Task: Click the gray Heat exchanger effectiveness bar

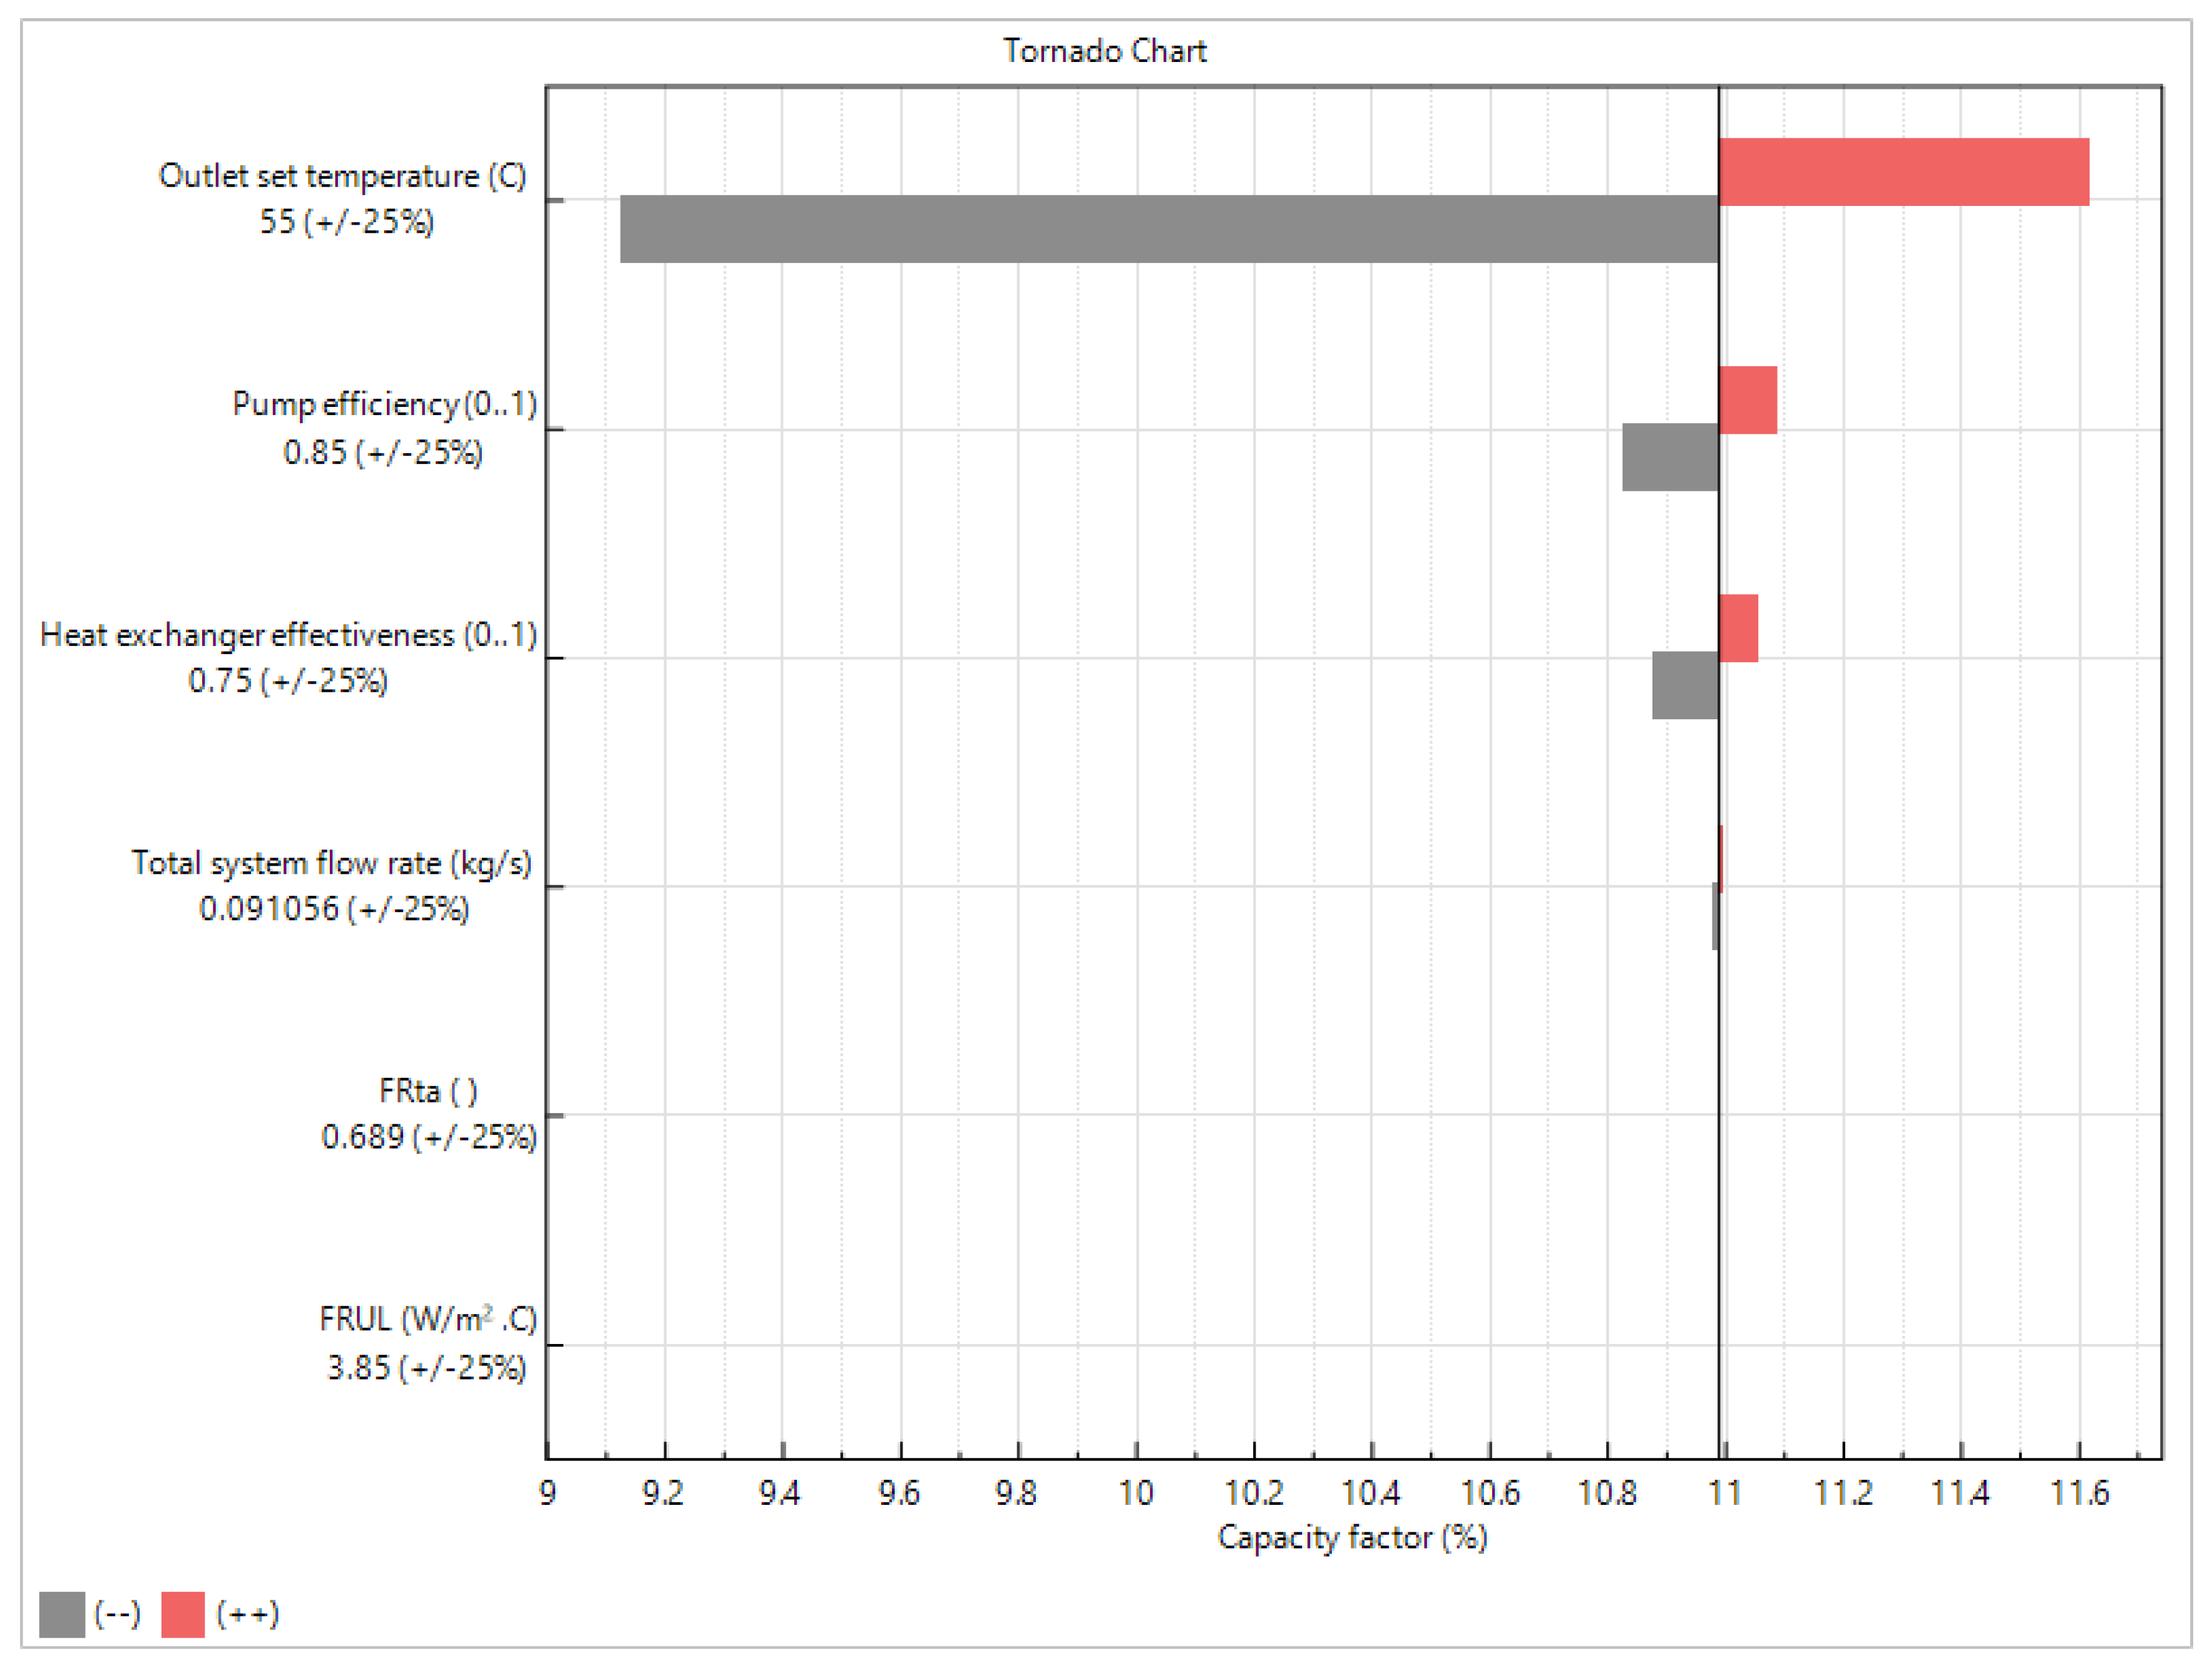Action: tap(1684, 685)
